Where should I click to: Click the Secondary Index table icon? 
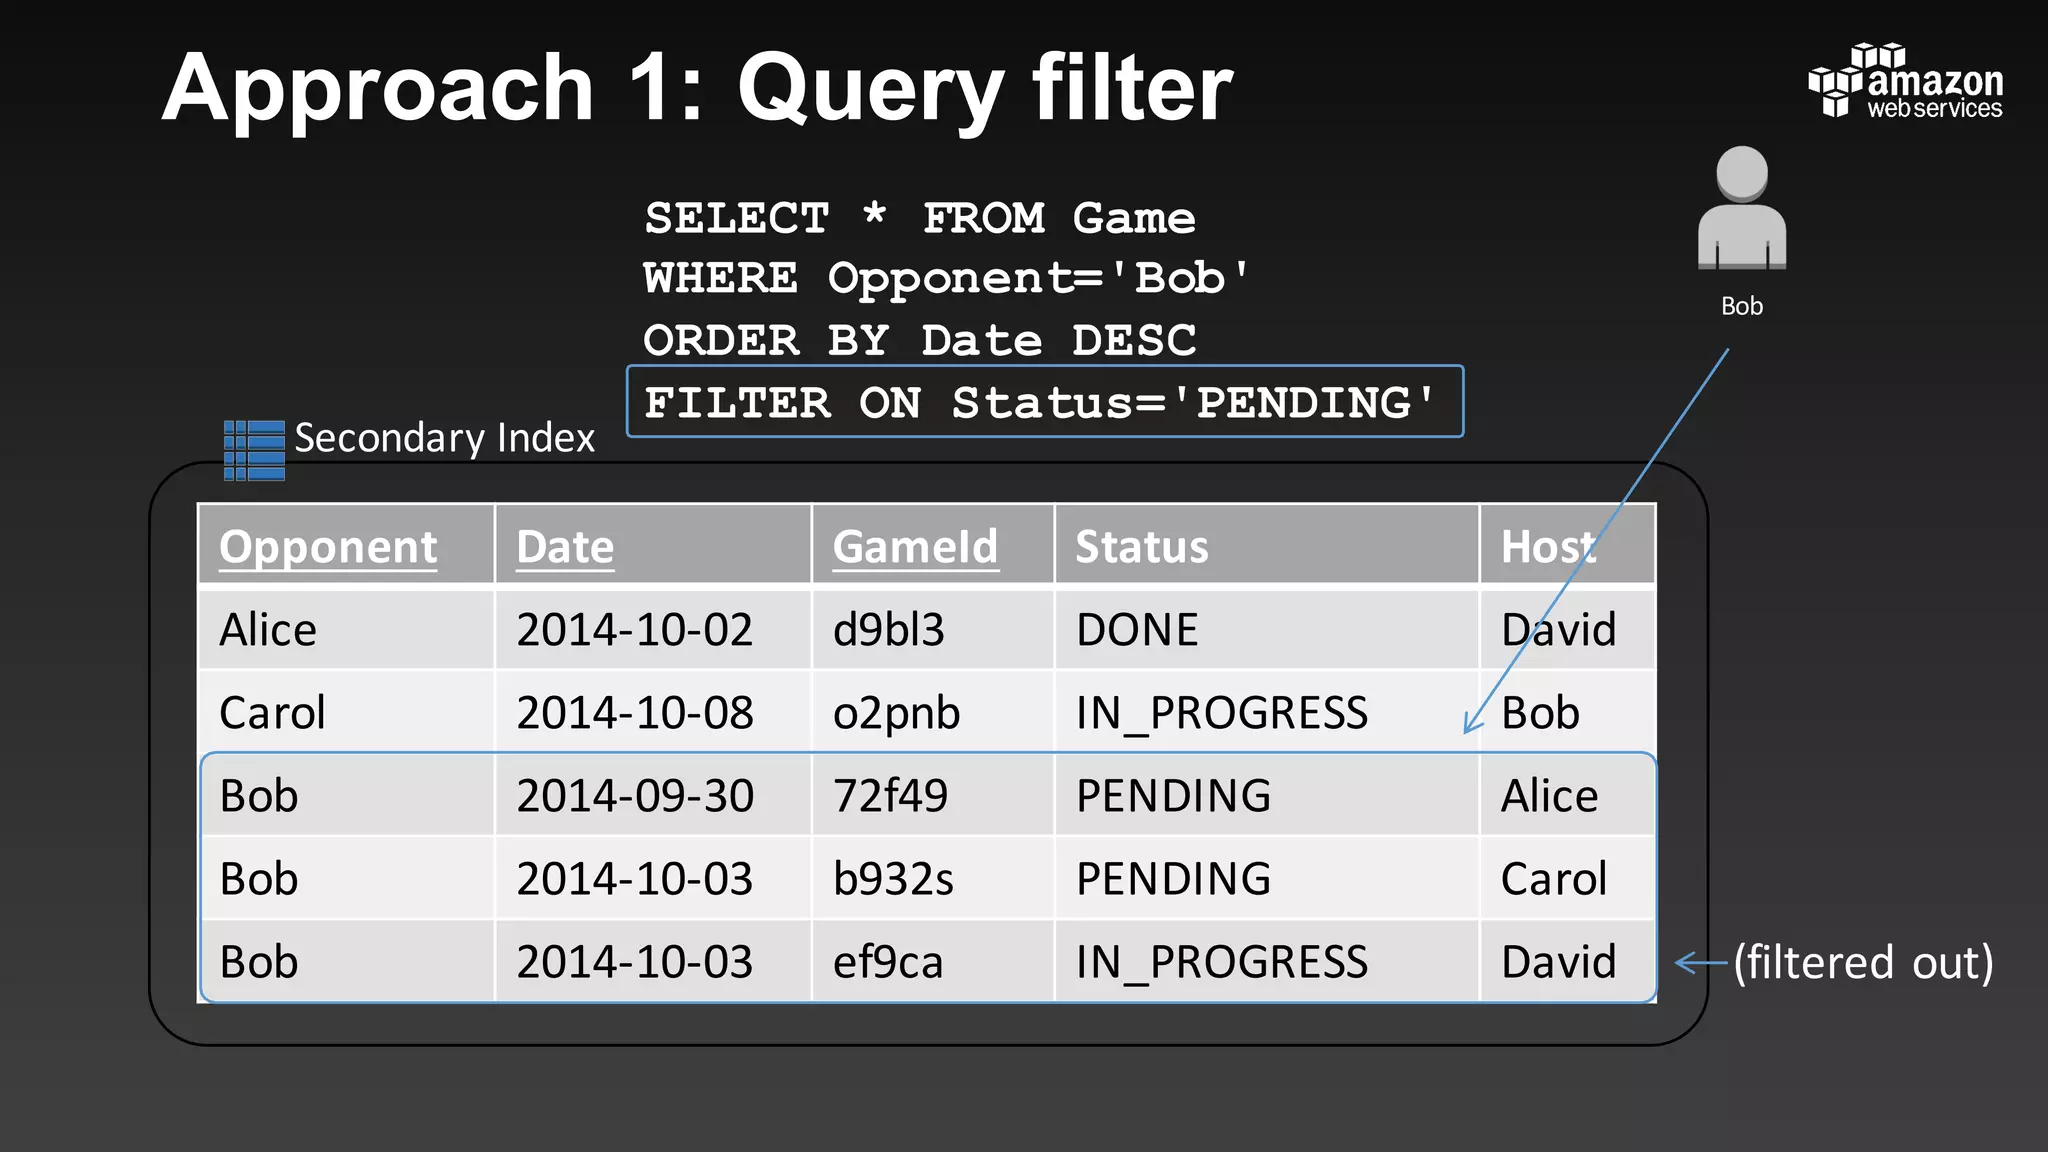tap(254, 450)
